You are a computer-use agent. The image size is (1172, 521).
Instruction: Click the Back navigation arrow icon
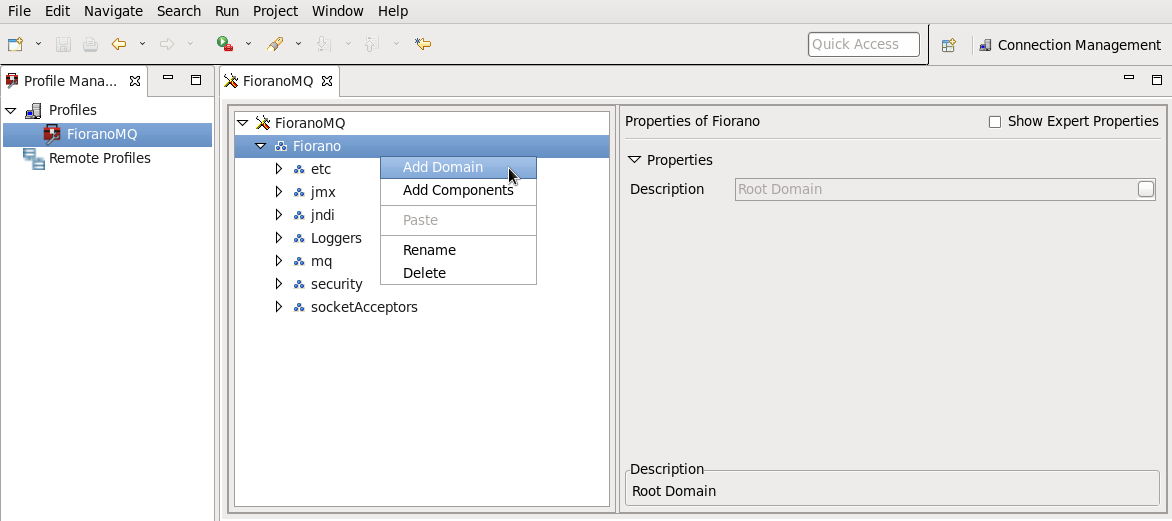coord(118,44)
